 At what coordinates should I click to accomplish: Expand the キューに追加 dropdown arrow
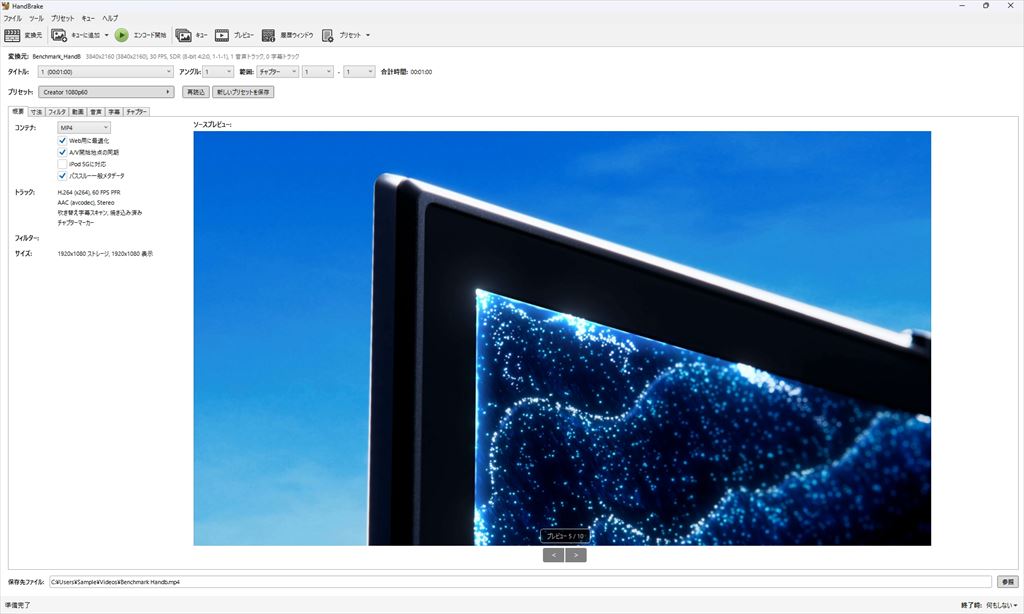click(106, 35)
